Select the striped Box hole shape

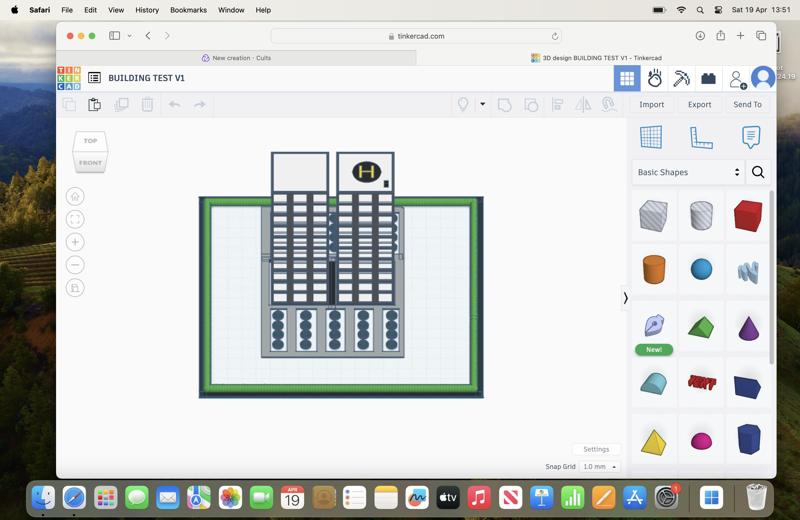pyautogui.click(x=654, y=215)
